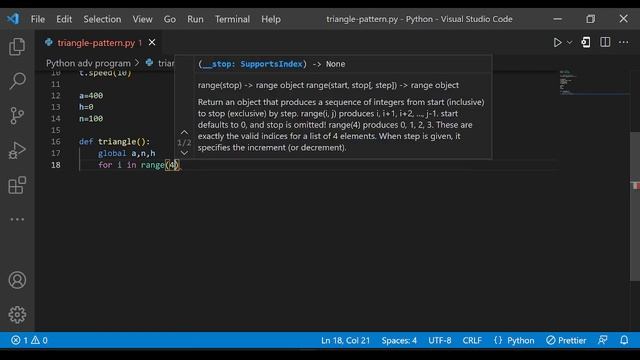The image size is (640, 360).
Task: Click the __stop: SupportsIndex parameter text
Action: tap(252, 64)
